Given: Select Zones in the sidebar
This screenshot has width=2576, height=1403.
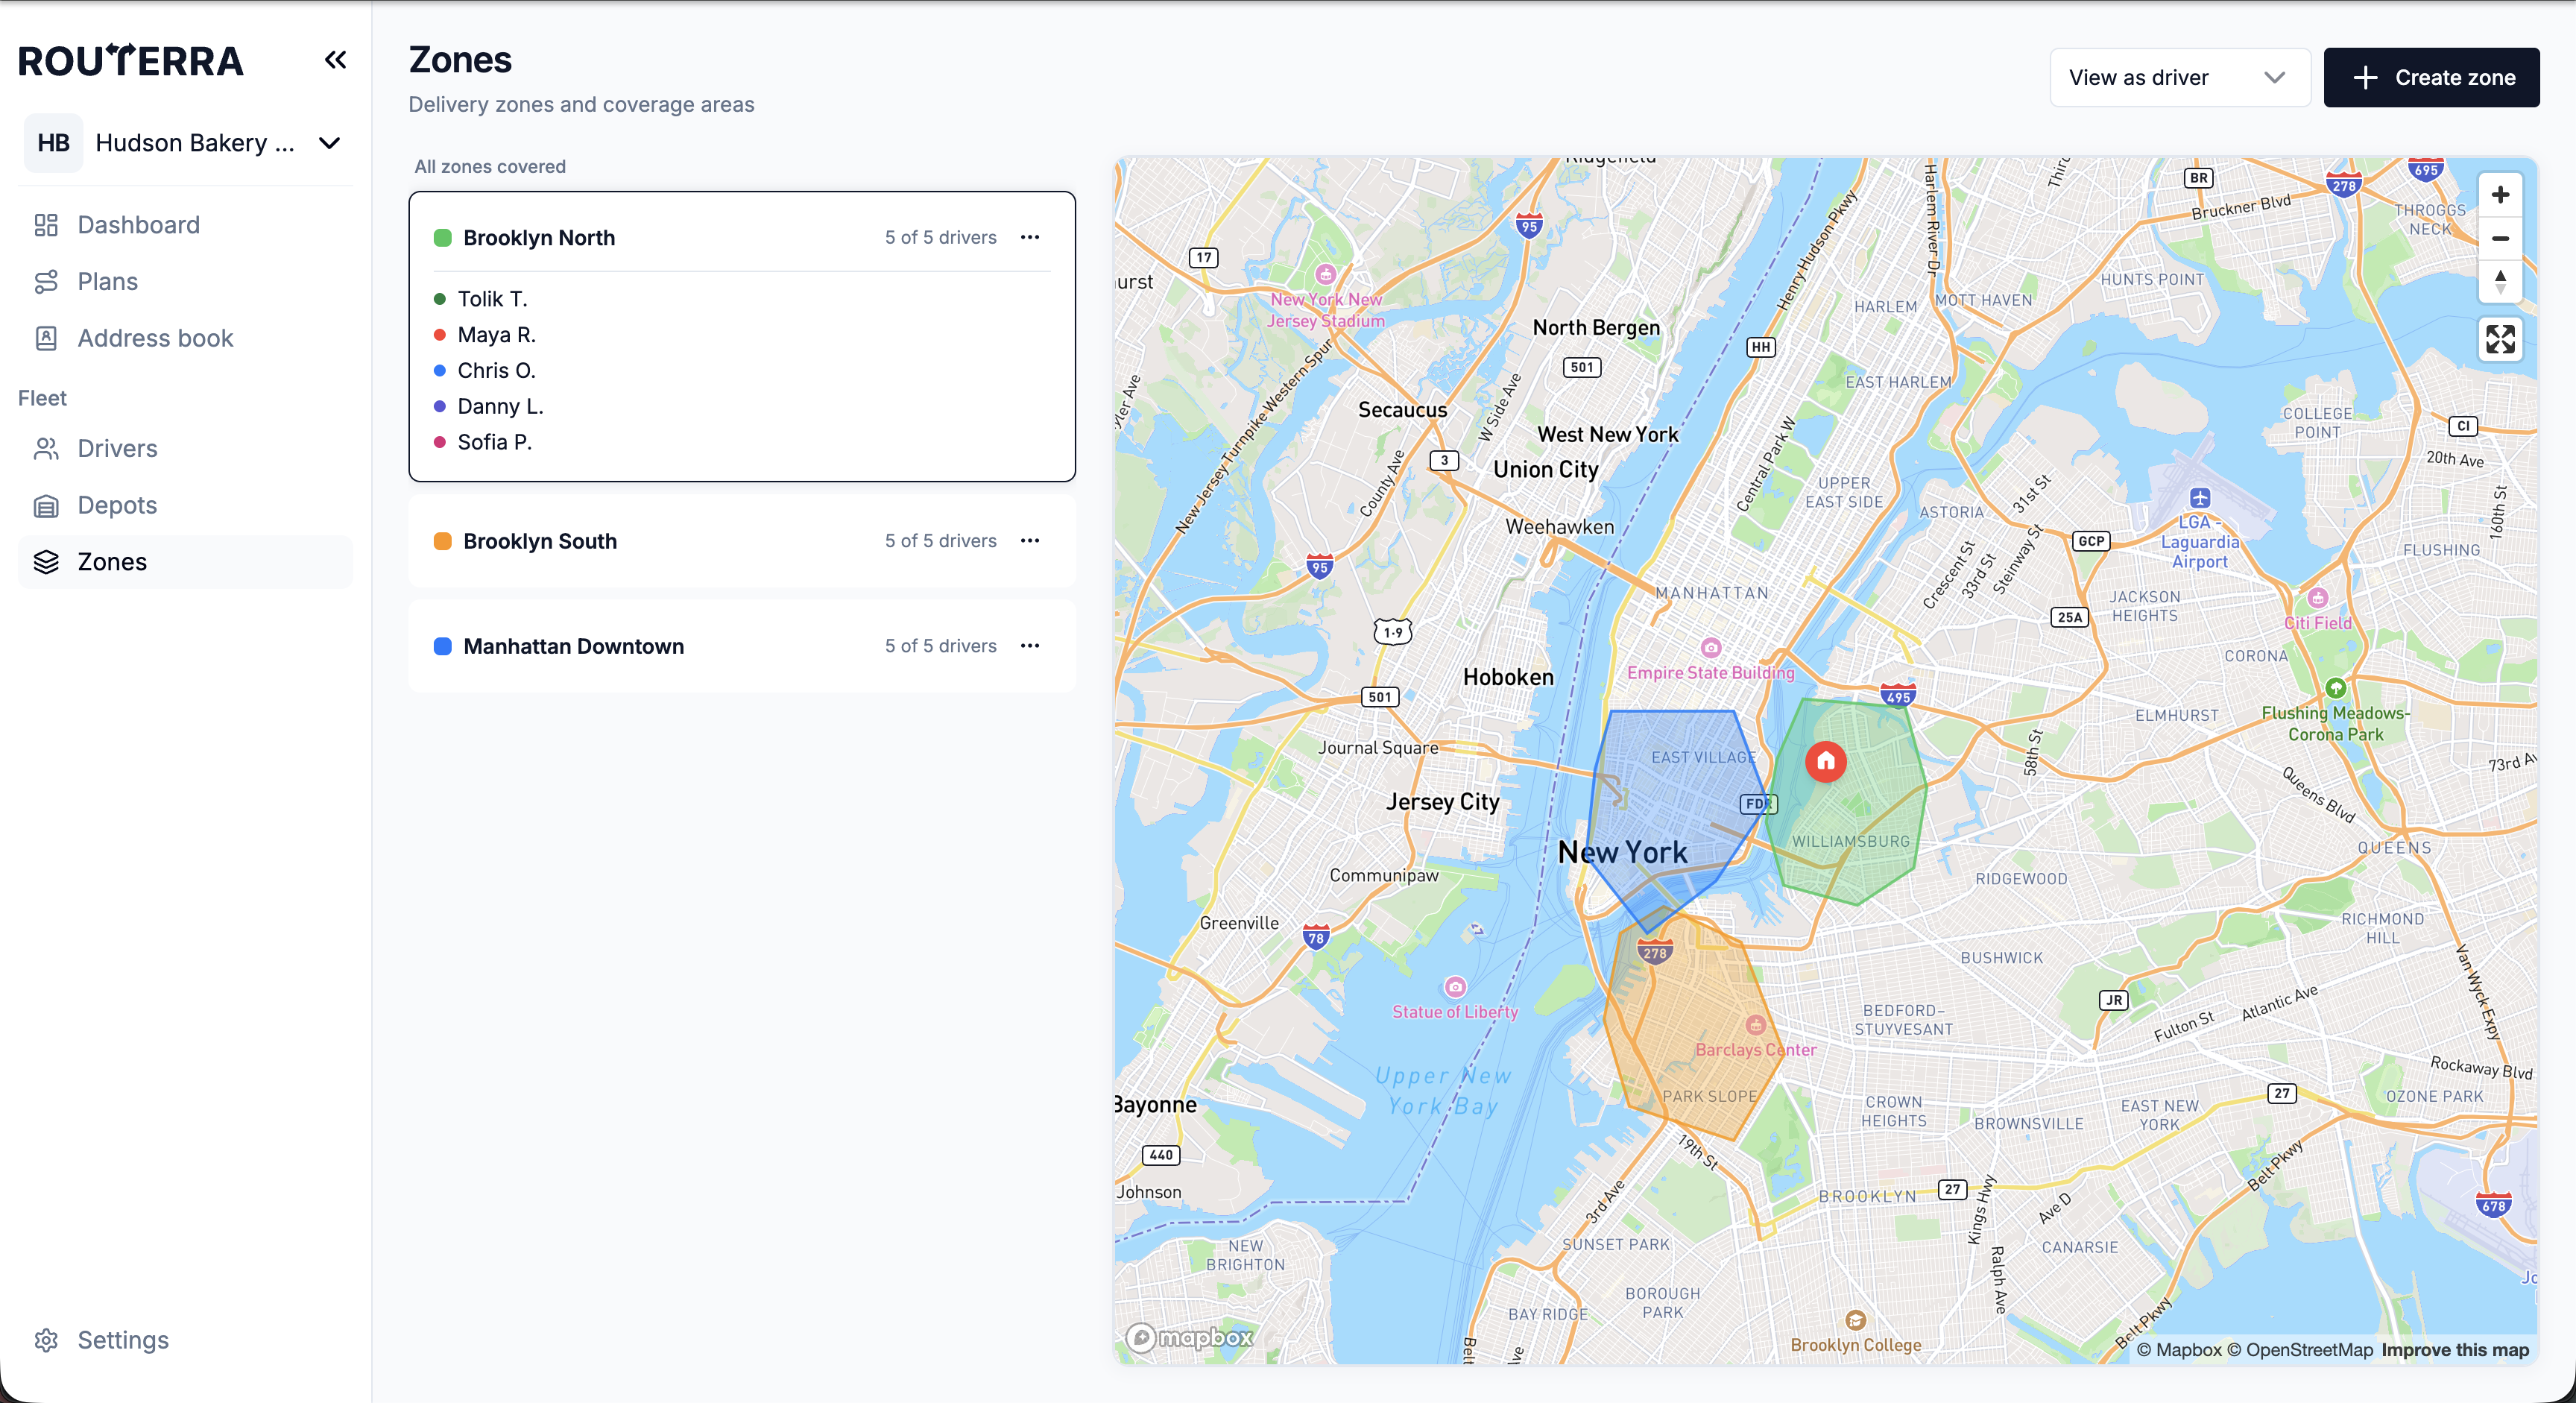Looking at the screenshot, I should pos(185,562).
